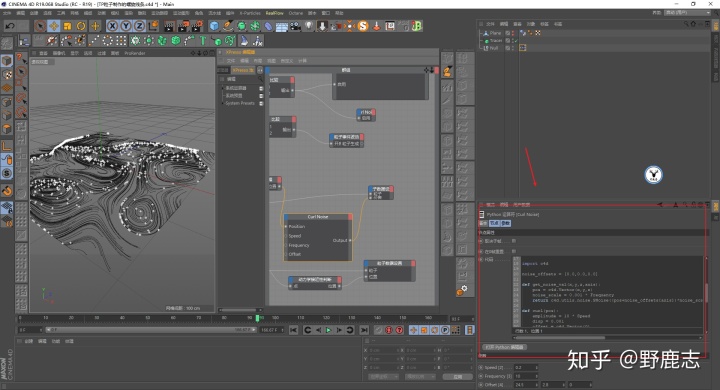Click the Curl Noise Frequency port
This screenshot has height=390, width=720.
(x=286, y=245)
